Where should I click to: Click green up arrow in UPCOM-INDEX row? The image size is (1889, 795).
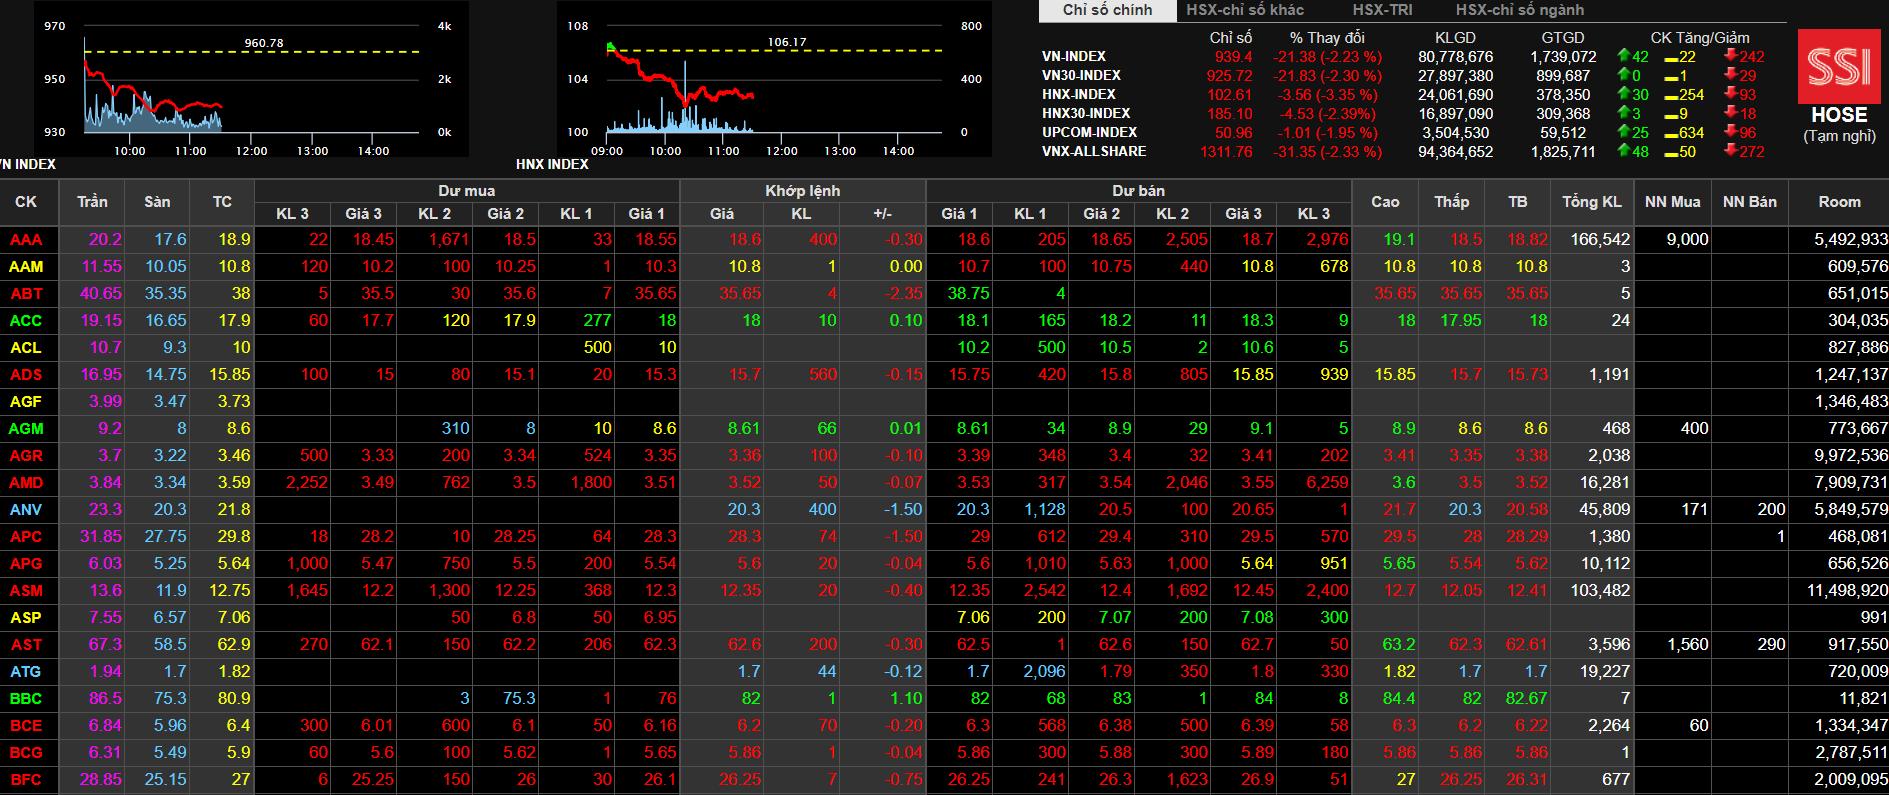pos(1624,132)
